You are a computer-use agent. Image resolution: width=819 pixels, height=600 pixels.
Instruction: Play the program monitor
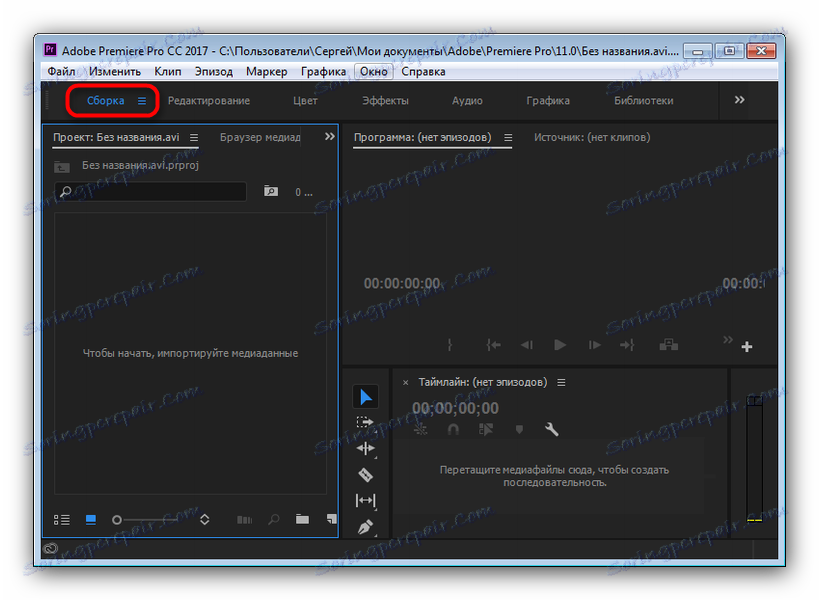[x=560, y=345]
